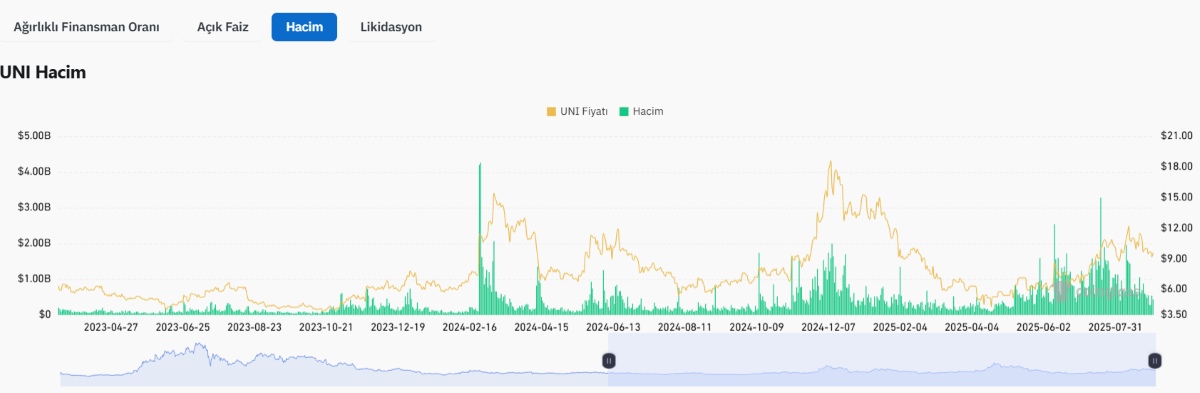This screenshot has width=1200, height=393.
Task: Open the Açık Faiz tab
Action: coord(224,27)
